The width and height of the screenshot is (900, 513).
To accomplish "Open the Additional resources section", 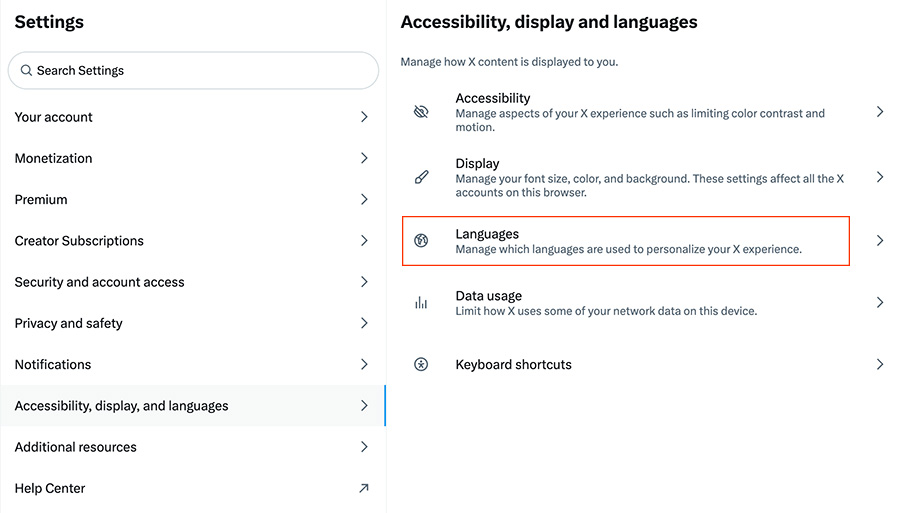I will [x=193, y=447].
